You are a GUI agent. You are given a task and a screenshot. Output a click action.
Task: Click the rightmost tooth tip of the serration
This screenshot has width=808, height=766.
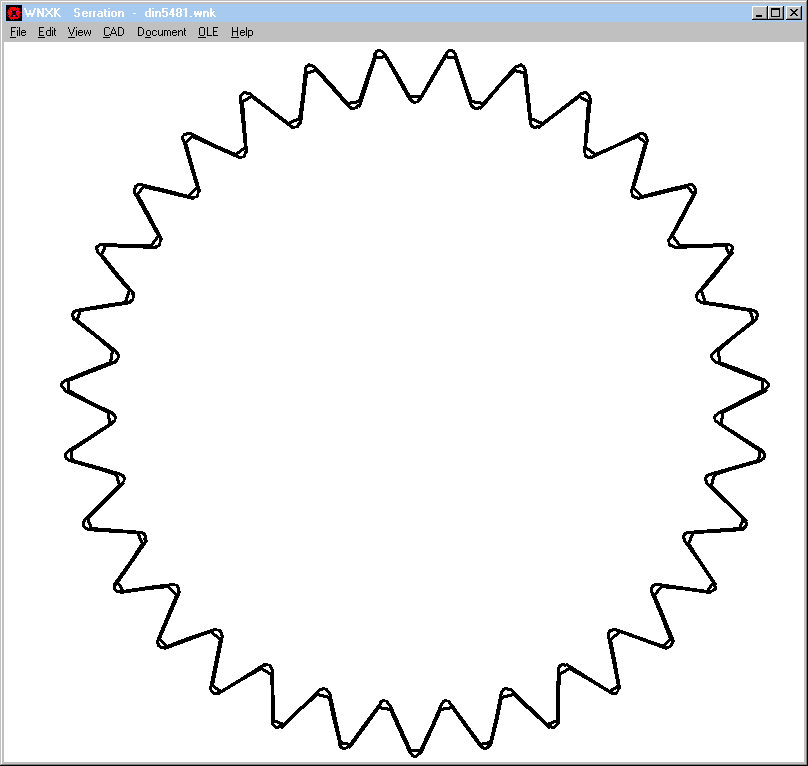click(x=765, y=385)
